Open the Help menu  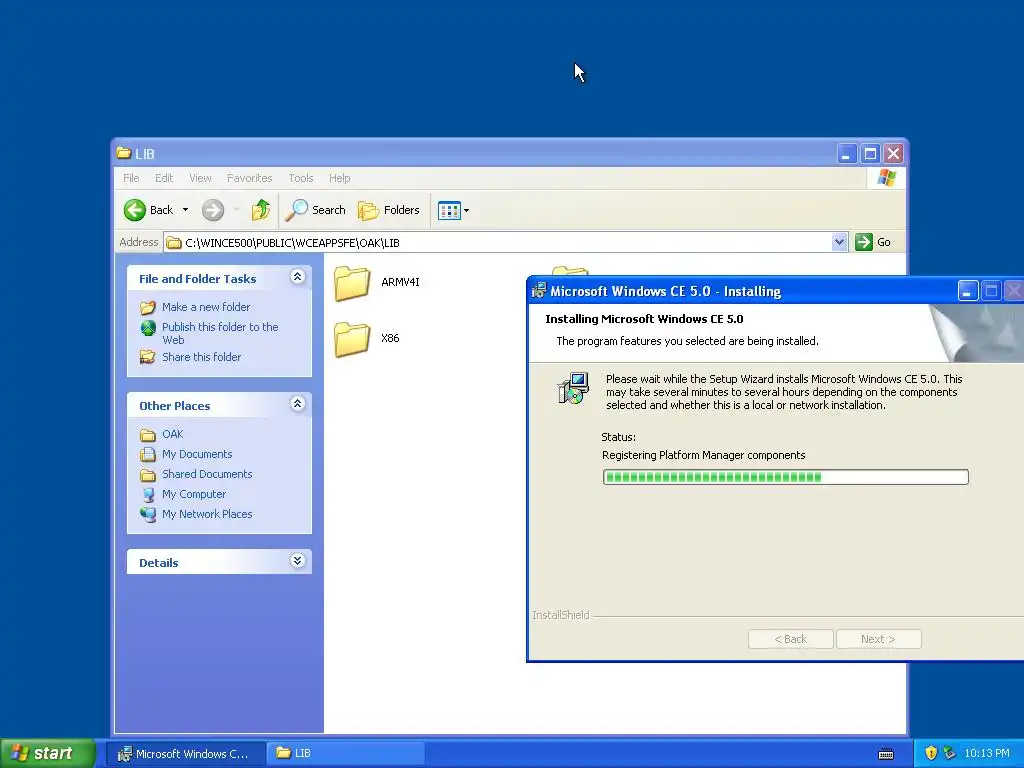[x=340, y=178]
